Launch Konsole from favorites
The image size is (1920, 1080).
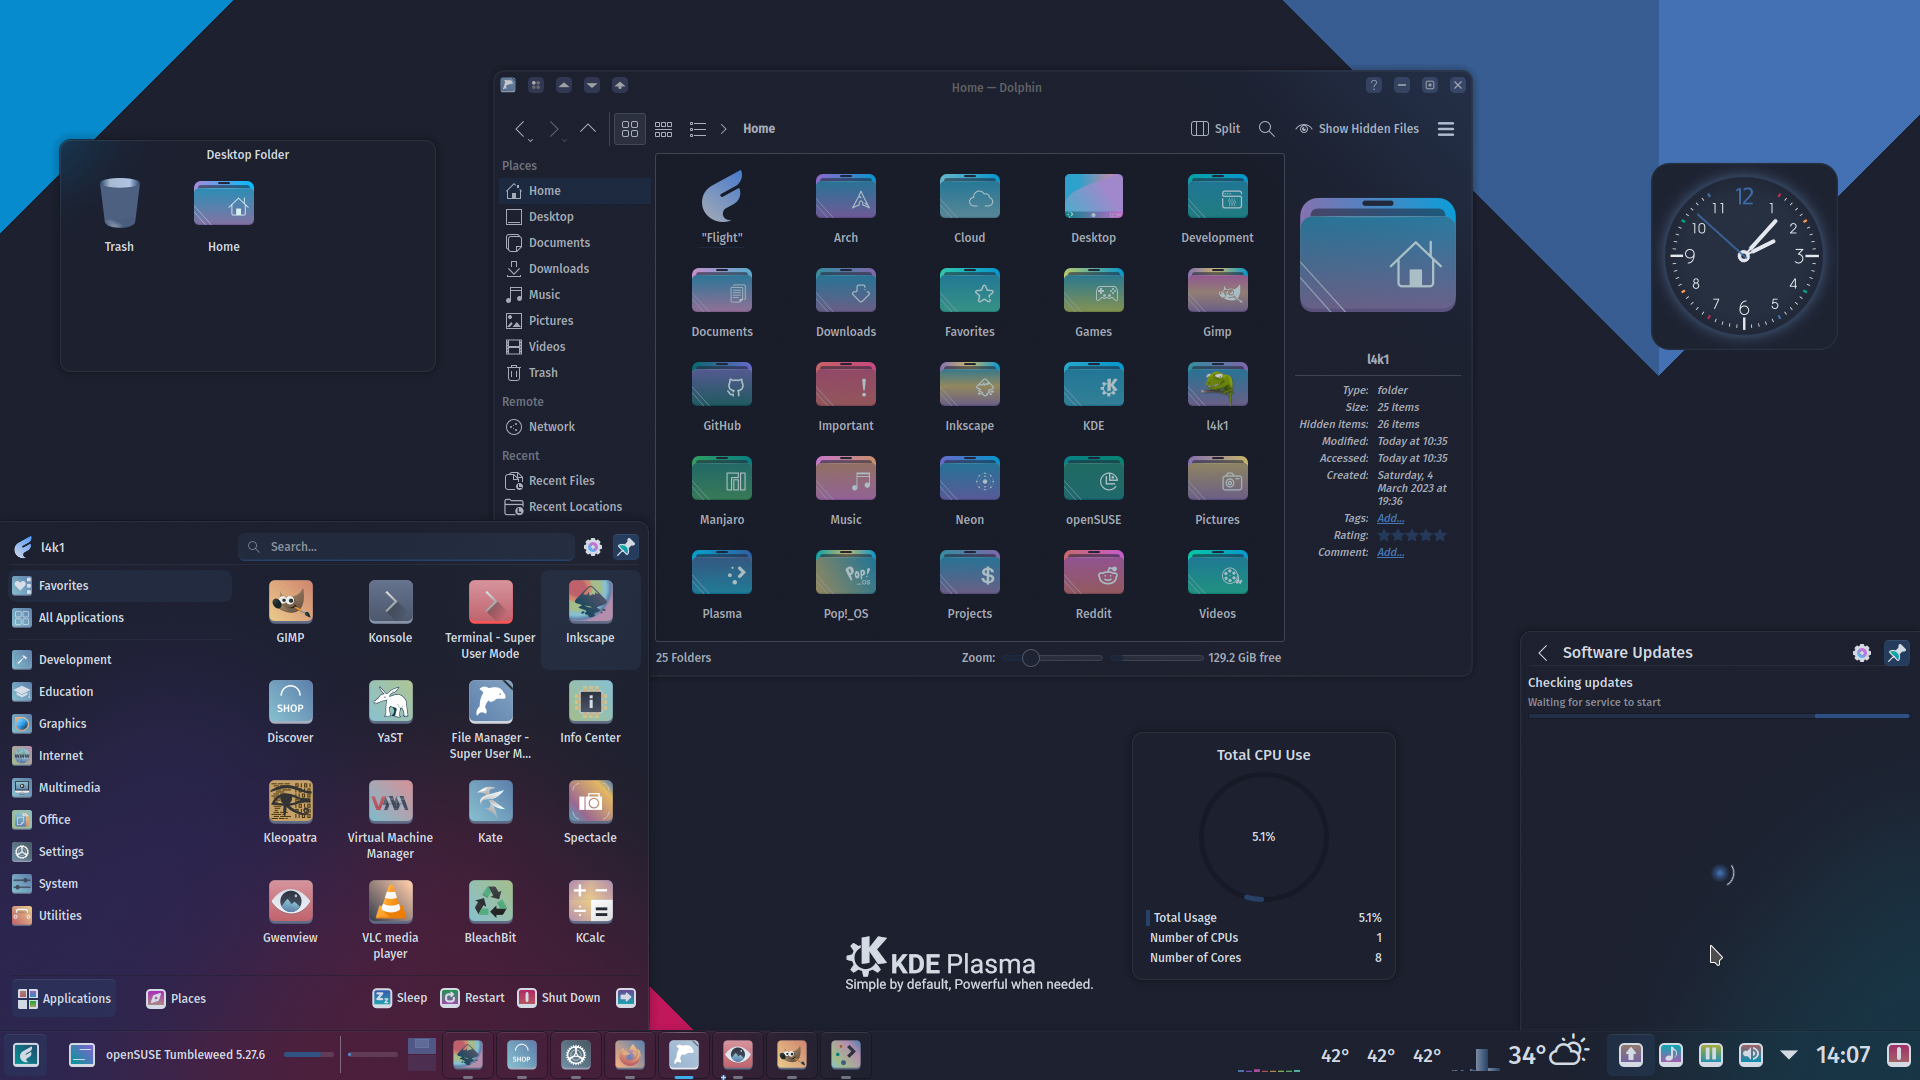(390, 602)
